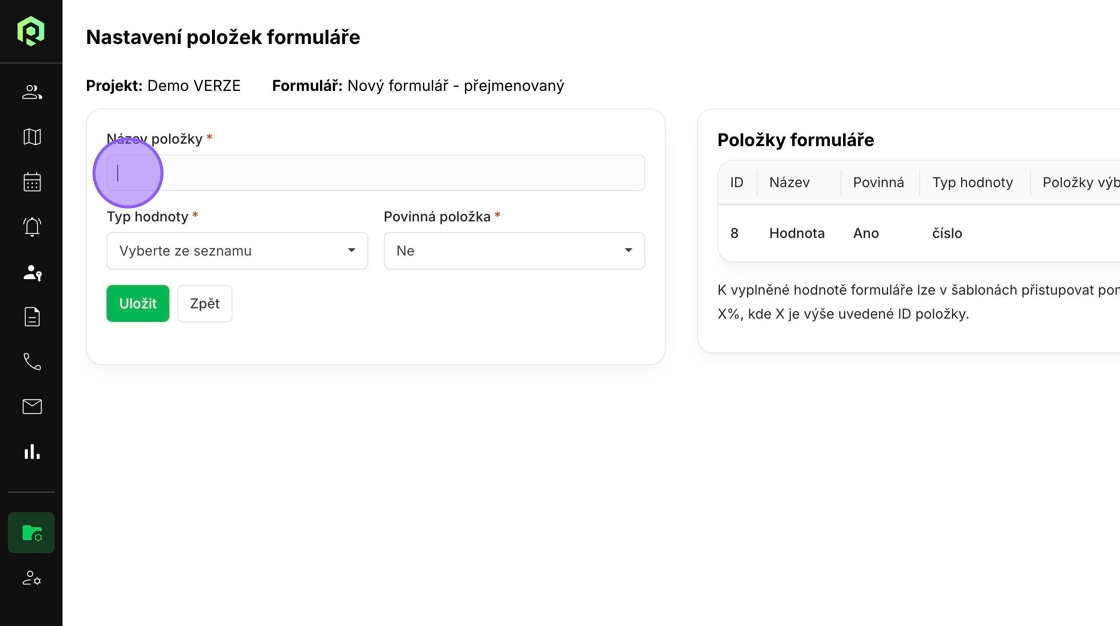
Task: Click the Zpět button
Action: click(205, 304)
